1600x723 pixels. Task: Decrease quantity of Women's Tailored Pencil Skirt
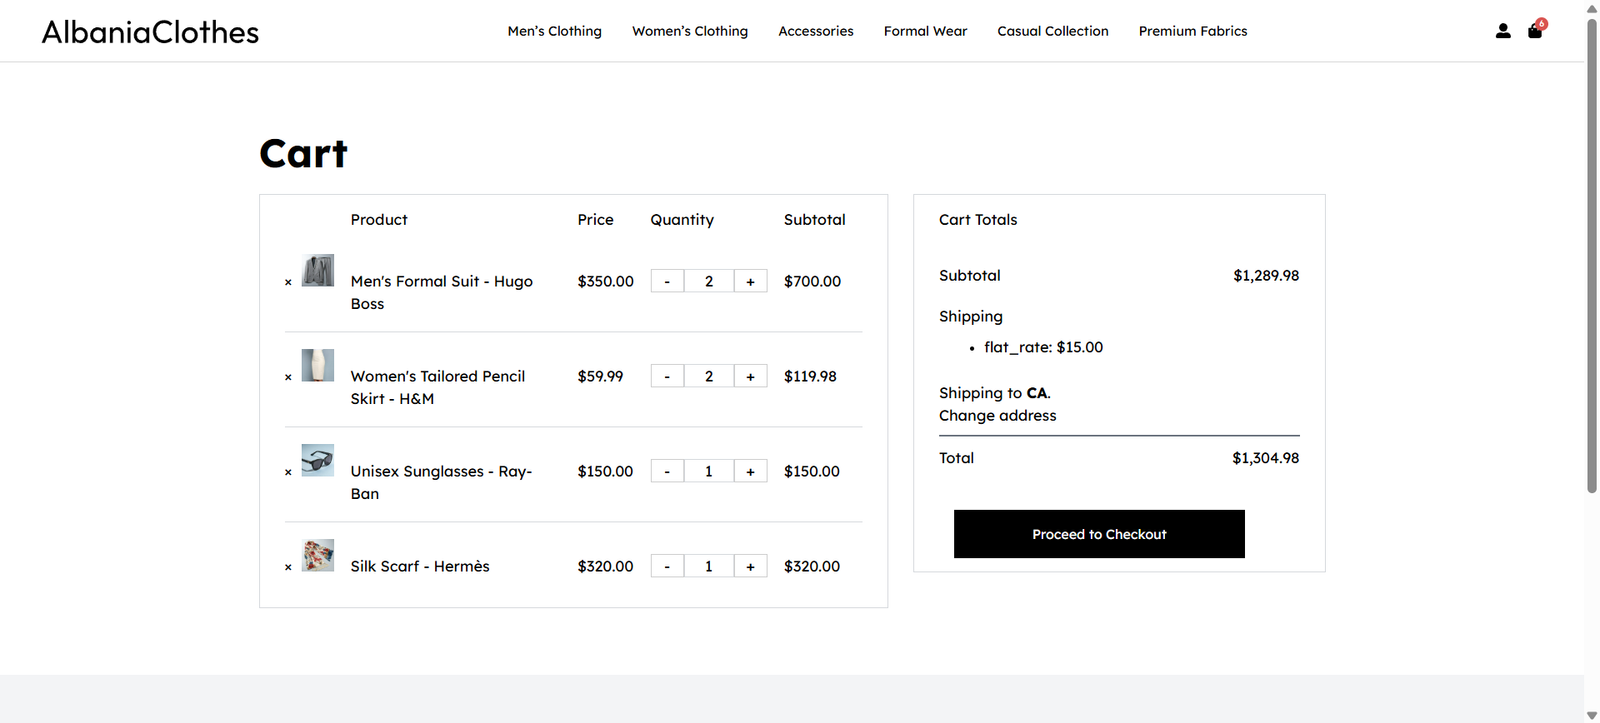tap(667, 376)
